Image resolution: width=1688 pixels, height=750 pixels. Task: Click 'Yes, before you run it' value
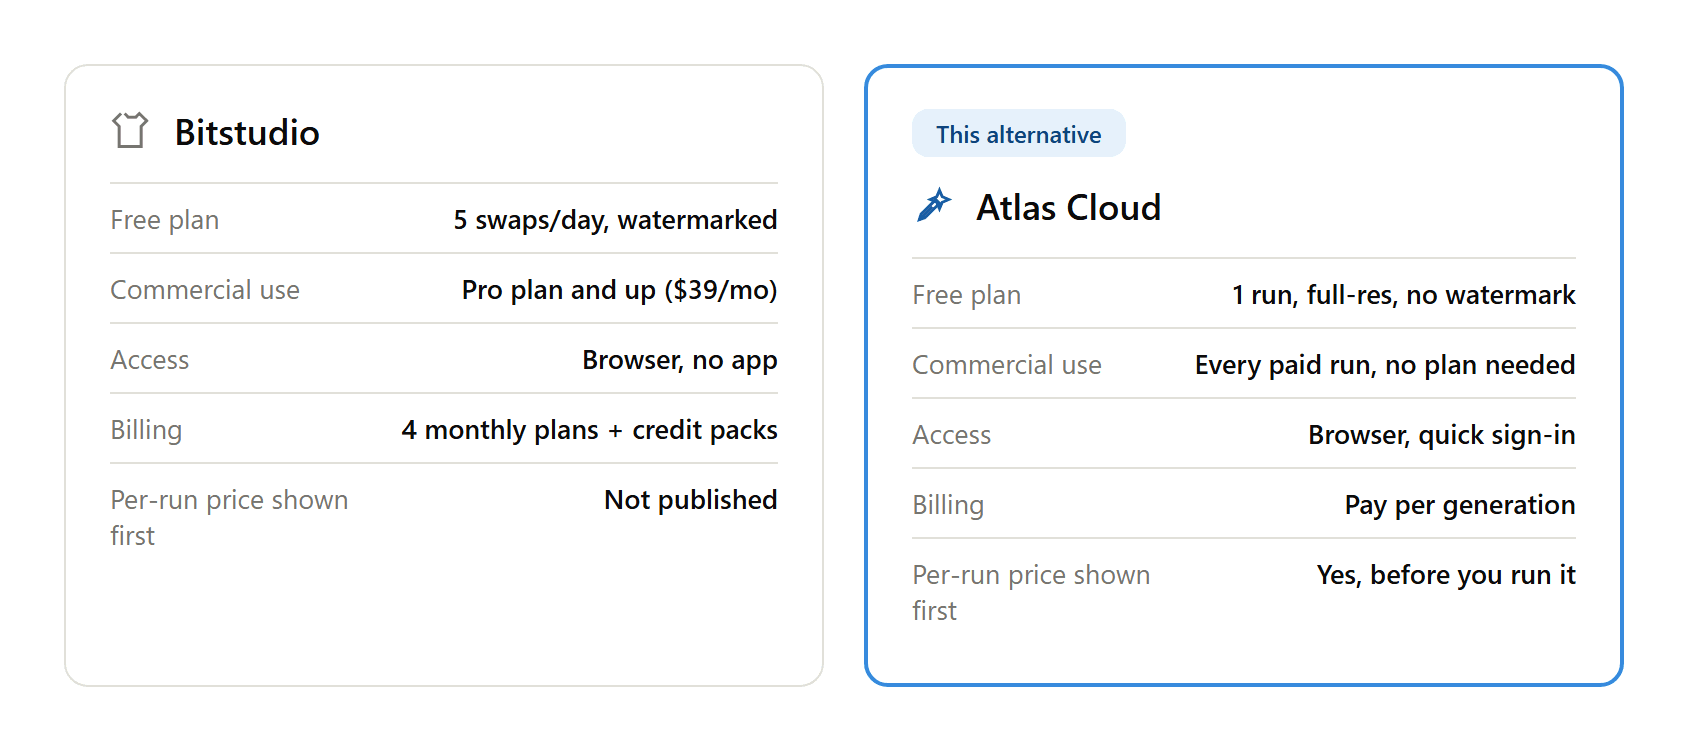[1446, 575]
